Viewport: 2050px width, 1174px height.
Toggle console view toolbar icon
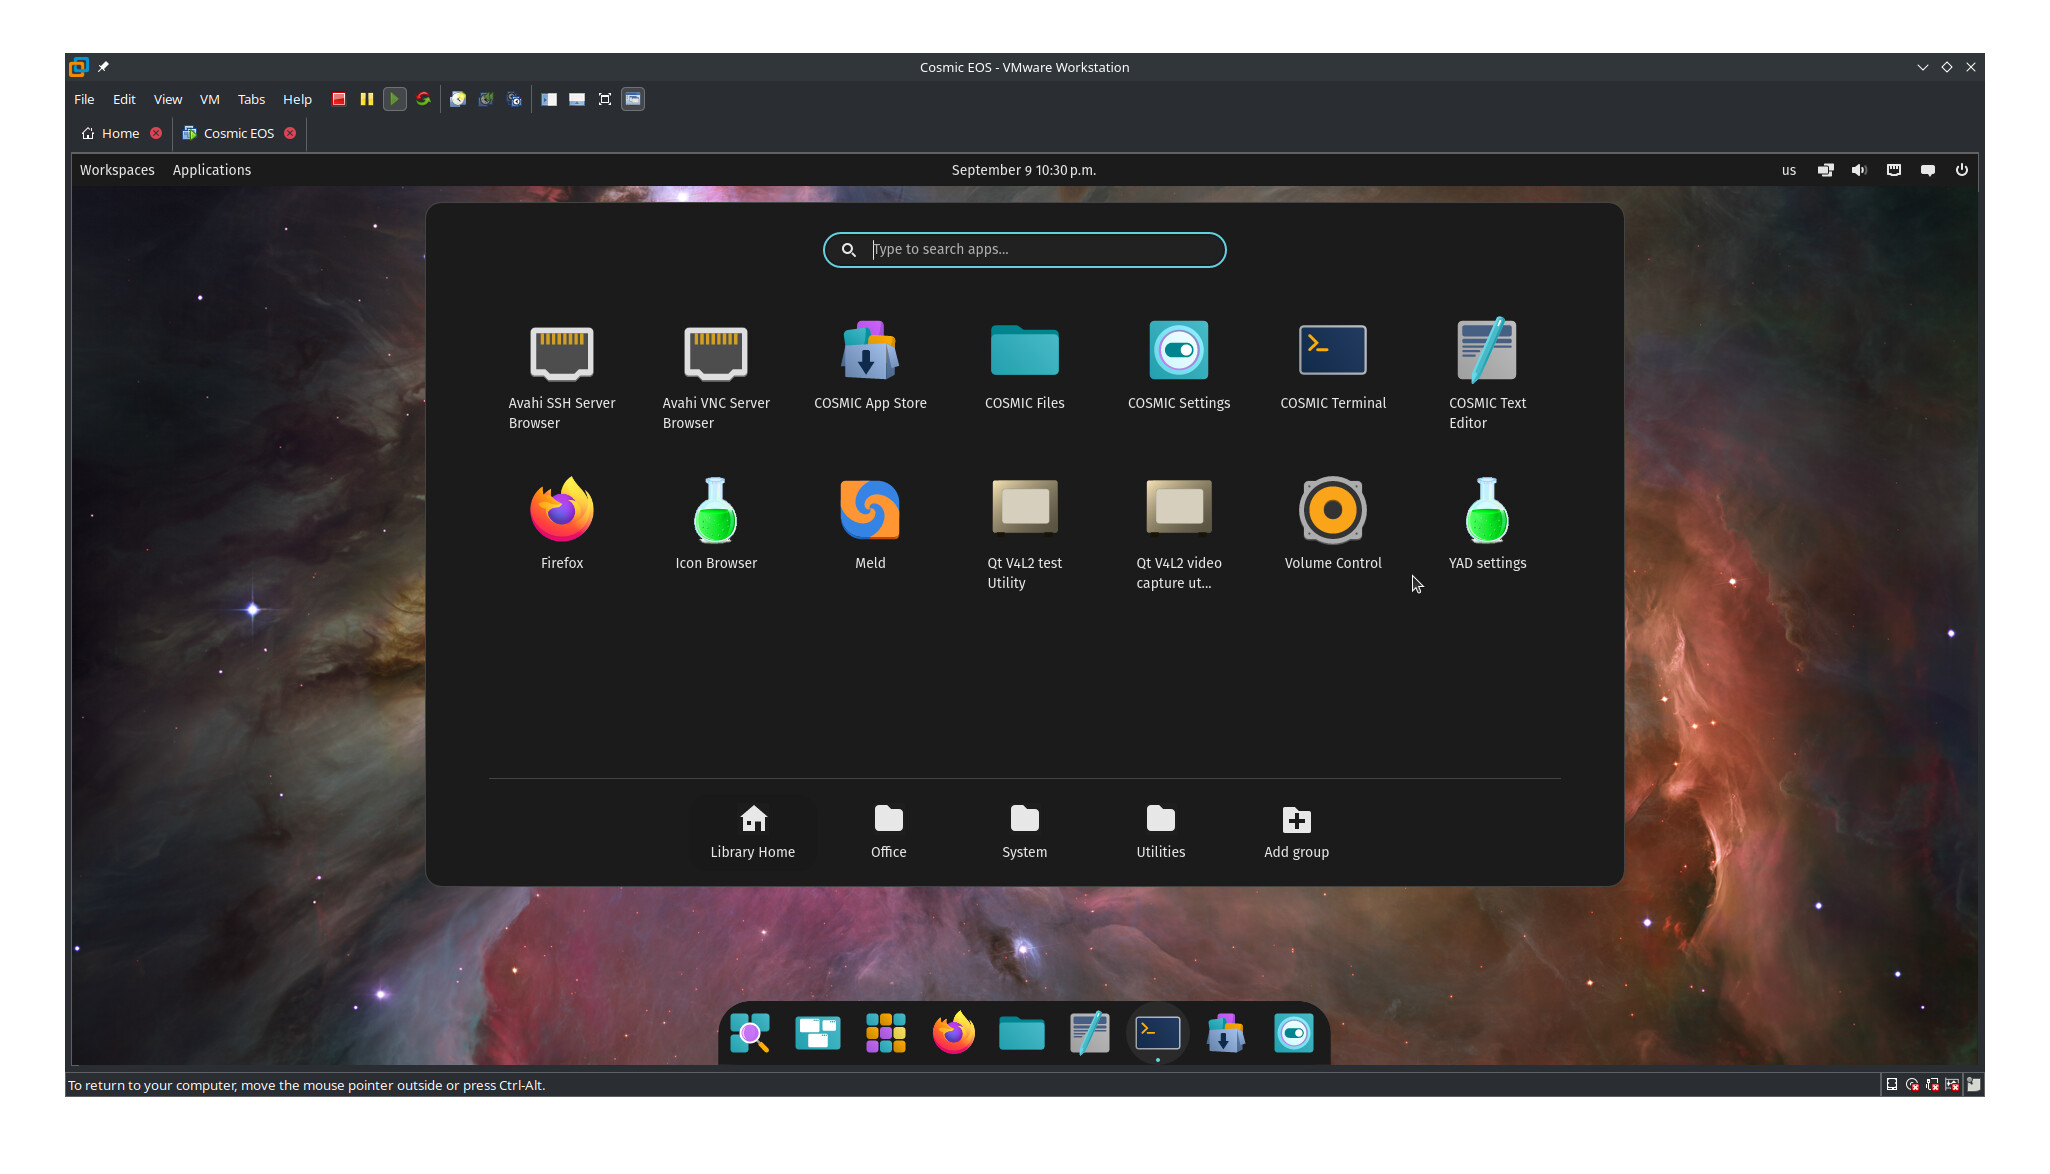click(x=633, y=99)
